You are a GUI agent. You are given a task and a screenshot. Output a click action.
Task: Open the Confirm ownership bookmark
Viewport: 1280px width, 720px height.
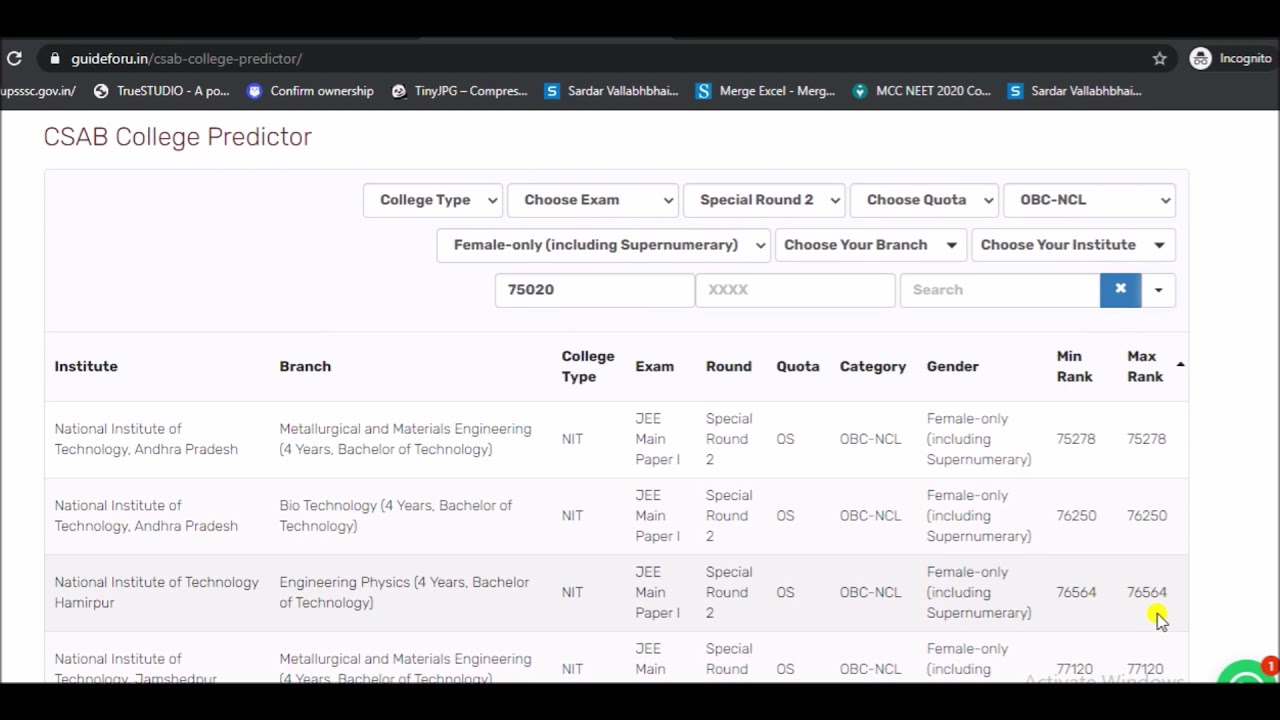pyautogui.click(x=310, y=91)
